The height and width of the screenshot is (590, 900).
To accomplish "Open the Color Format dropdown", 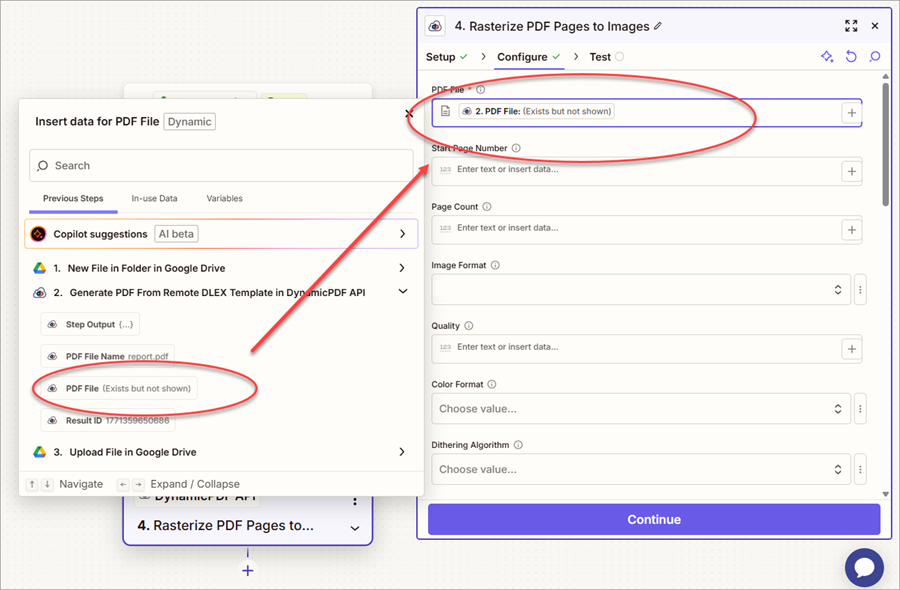I will [x=640, y=409].
